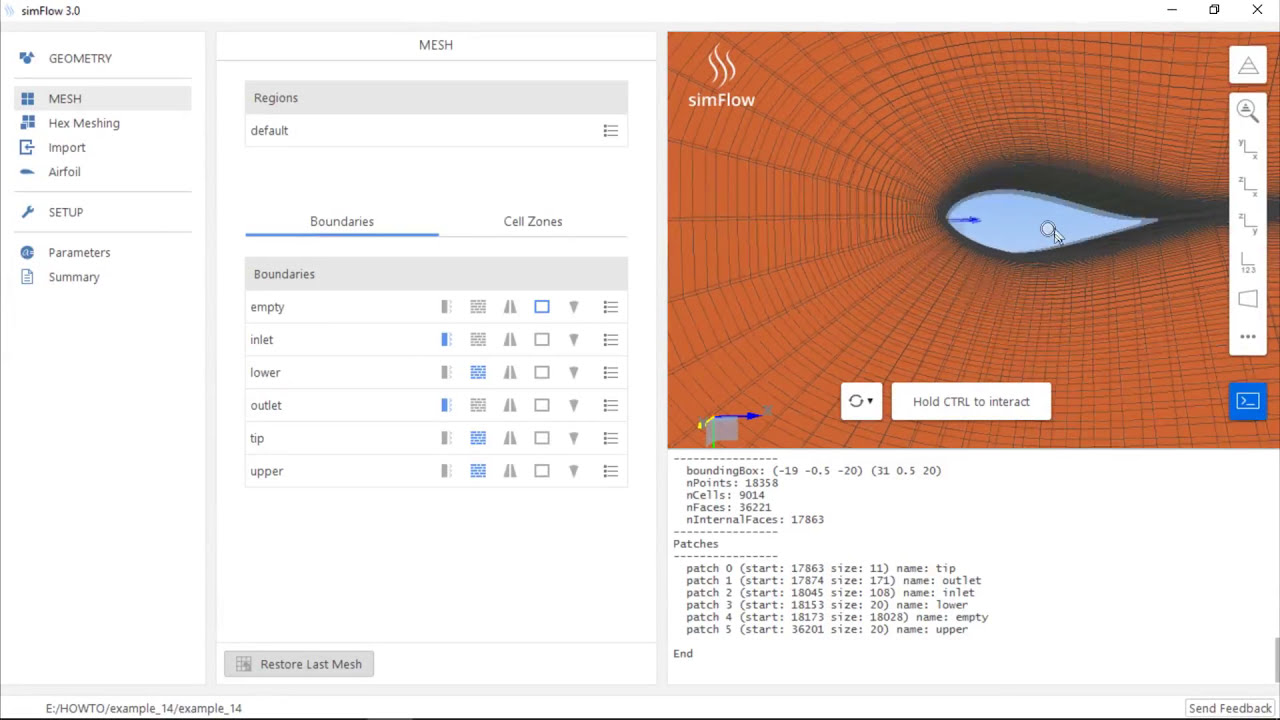Select the zoom-to-fit view icon
Screen dimensions: 1280x720
(1246, 109)
